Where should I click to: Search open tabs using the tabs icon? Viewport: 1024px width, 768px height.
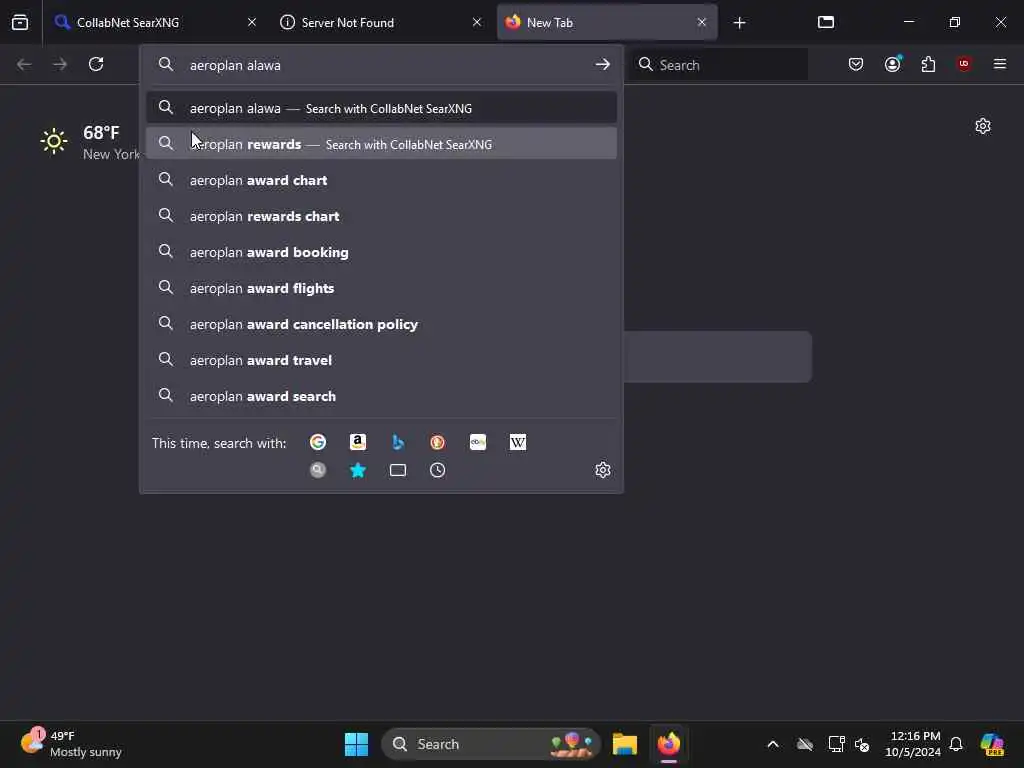pos(398,470)
